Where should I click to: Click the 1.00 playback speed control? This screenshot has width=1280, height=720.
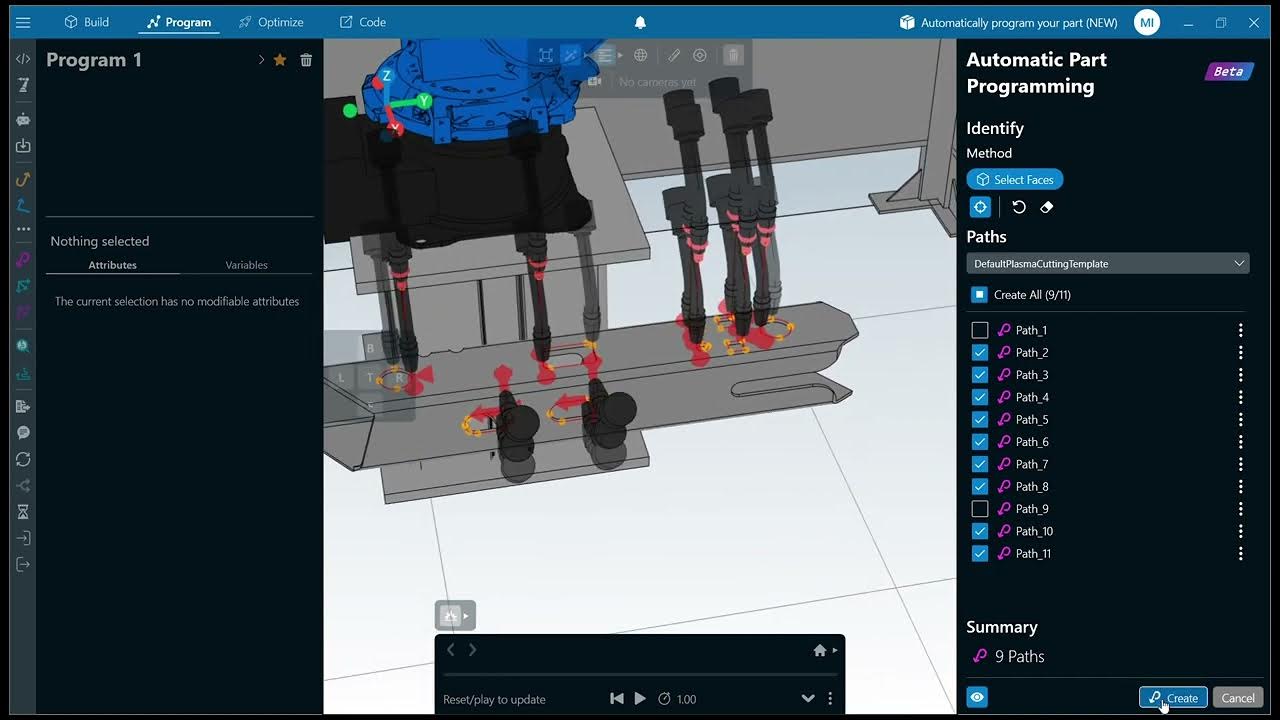pyautogui.click(x=678, y=699)
